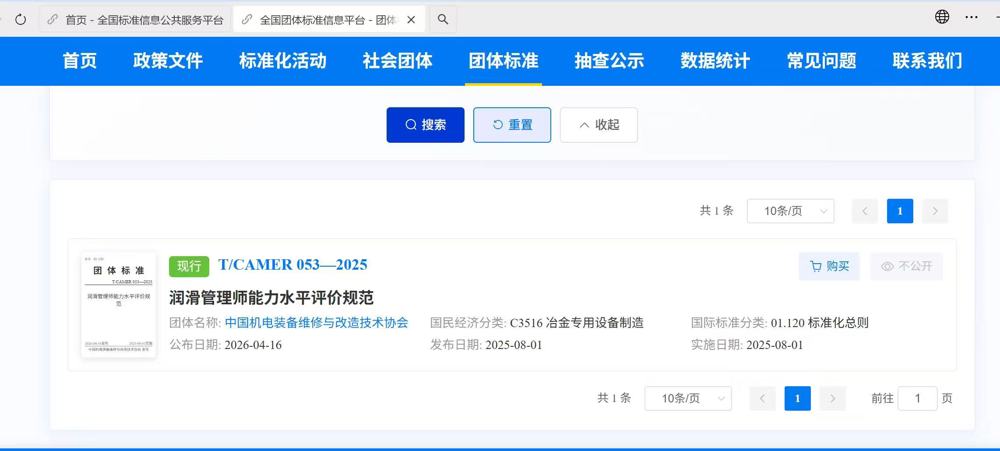Open the browser tab search magnifier icon
1000x451 pixels.
tap(443, 19)
